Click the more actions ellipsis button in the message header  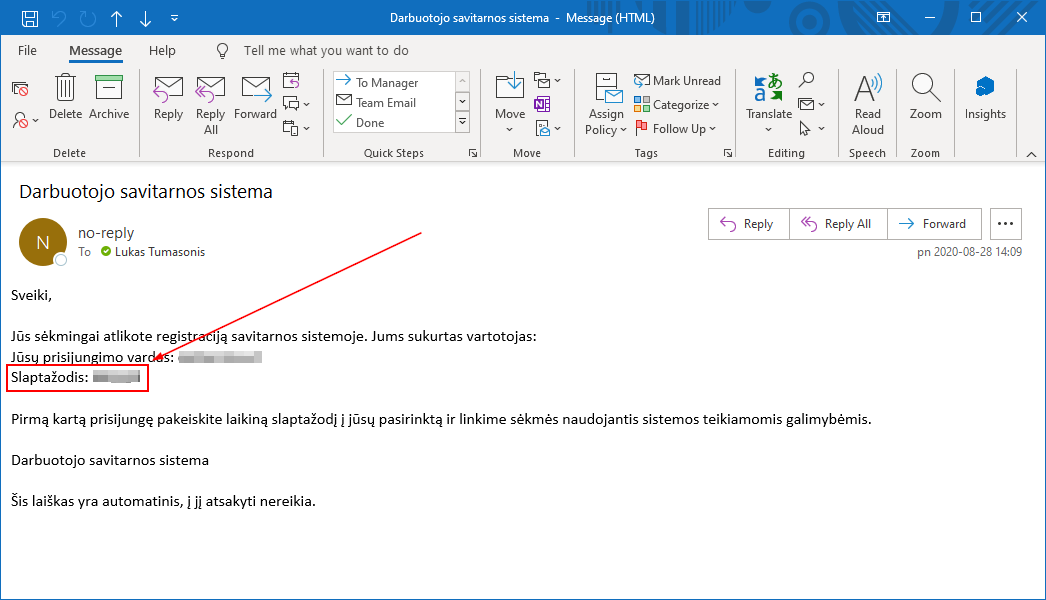pos(1005,224)
